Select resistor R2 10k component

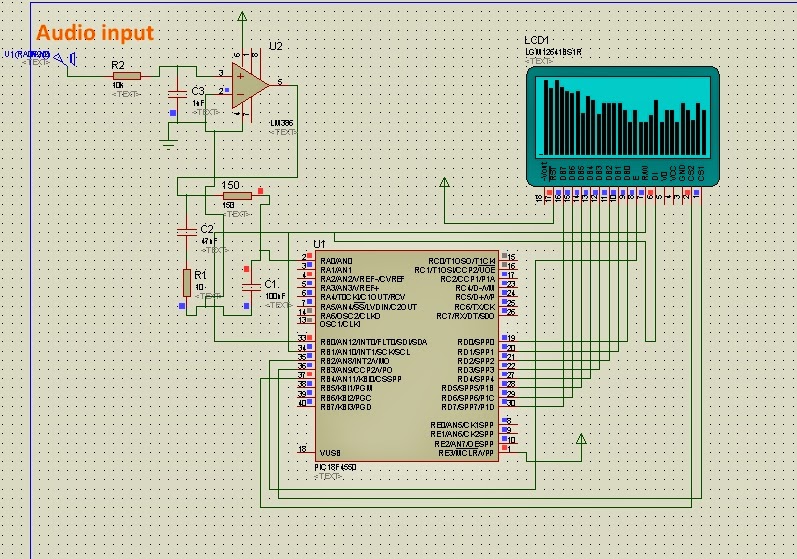click(127, 76)
